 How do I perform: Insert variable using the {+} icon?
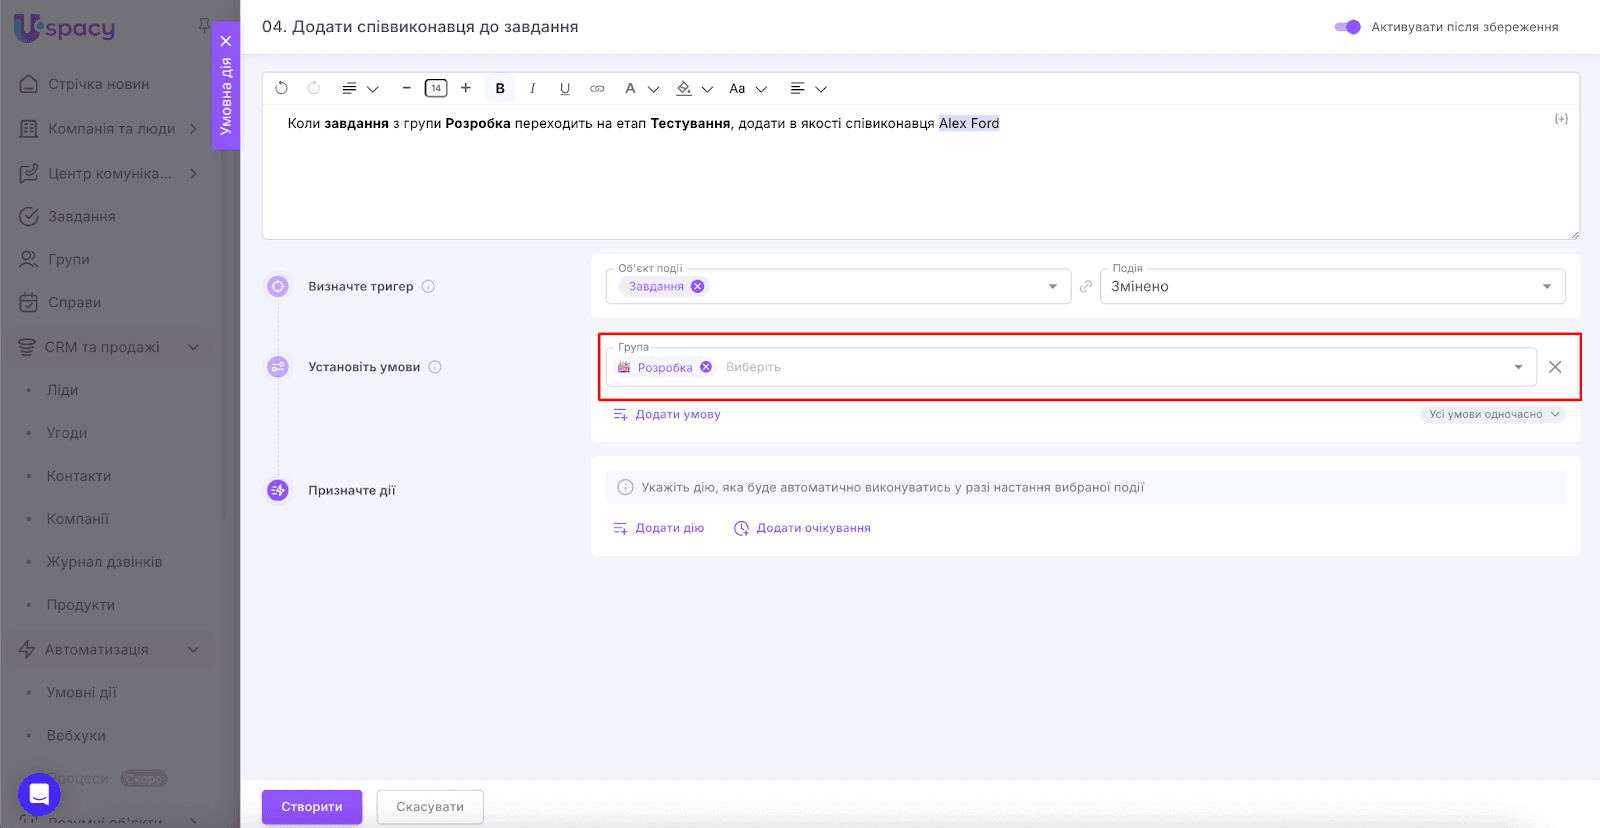1560,119
